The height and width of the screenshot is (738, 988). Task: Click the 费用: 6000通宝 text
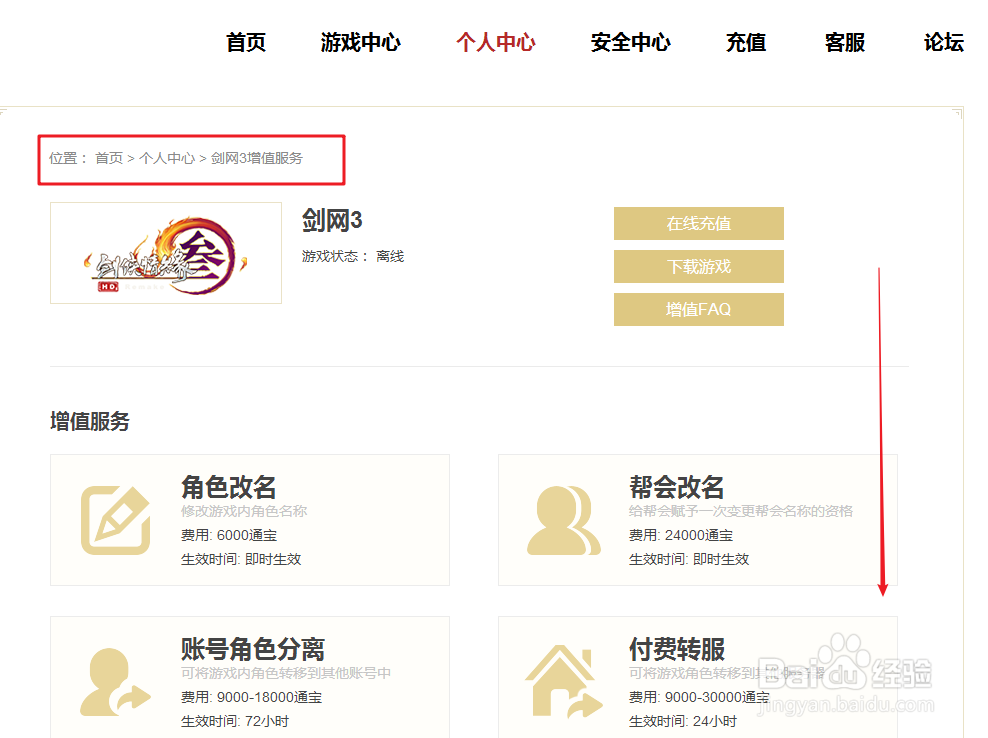pyautogui.click(x=229, y=535)
